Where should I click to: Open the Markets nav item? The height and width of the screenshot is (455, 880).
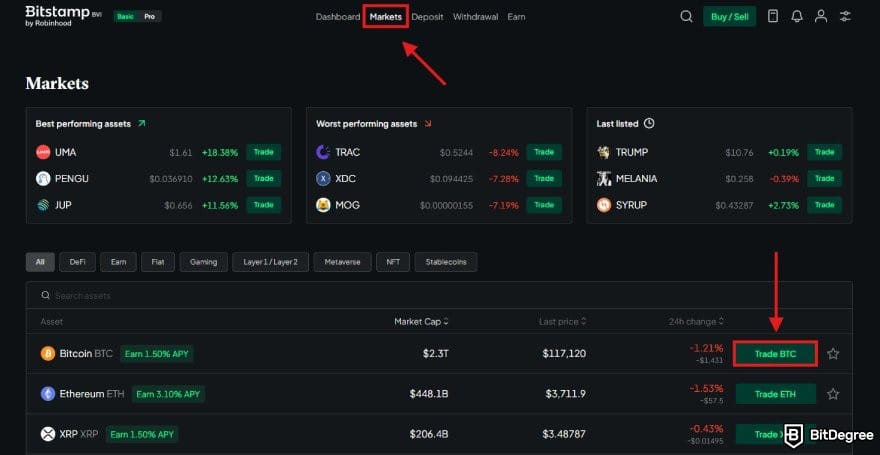(386, 17)
